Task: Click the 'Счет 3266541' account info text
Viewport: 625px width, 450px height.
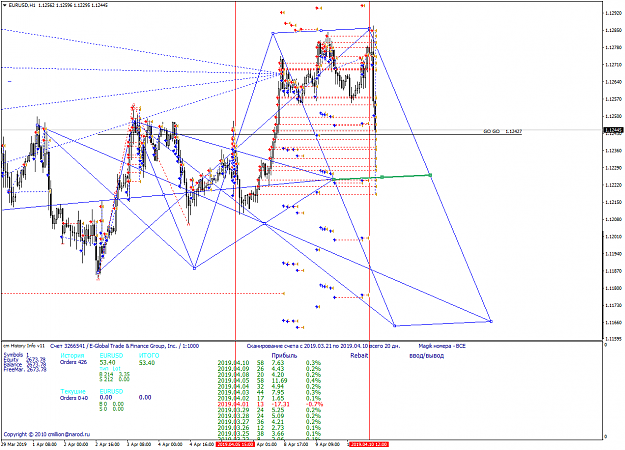Action: point(125,346)
